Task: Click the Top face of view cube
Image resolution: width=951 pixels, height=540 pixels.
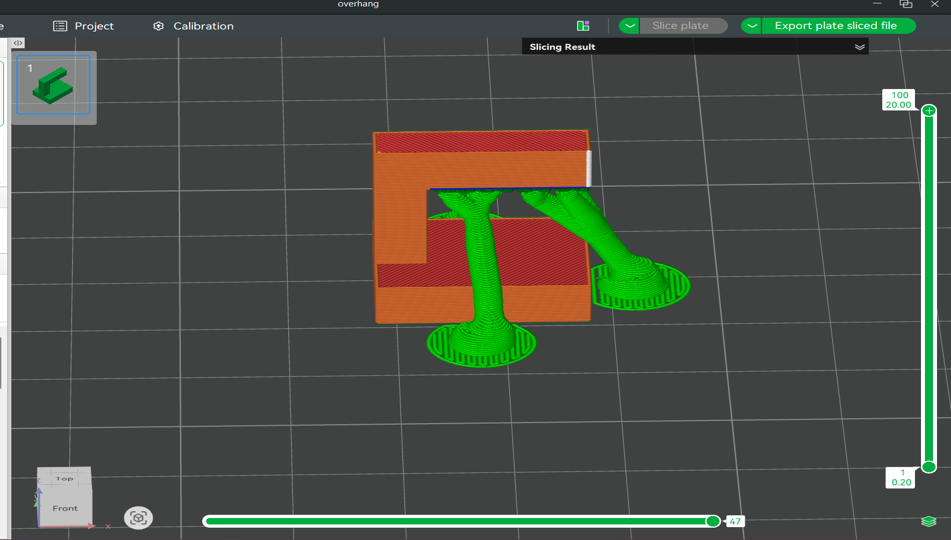Action: tap(64, 478)
